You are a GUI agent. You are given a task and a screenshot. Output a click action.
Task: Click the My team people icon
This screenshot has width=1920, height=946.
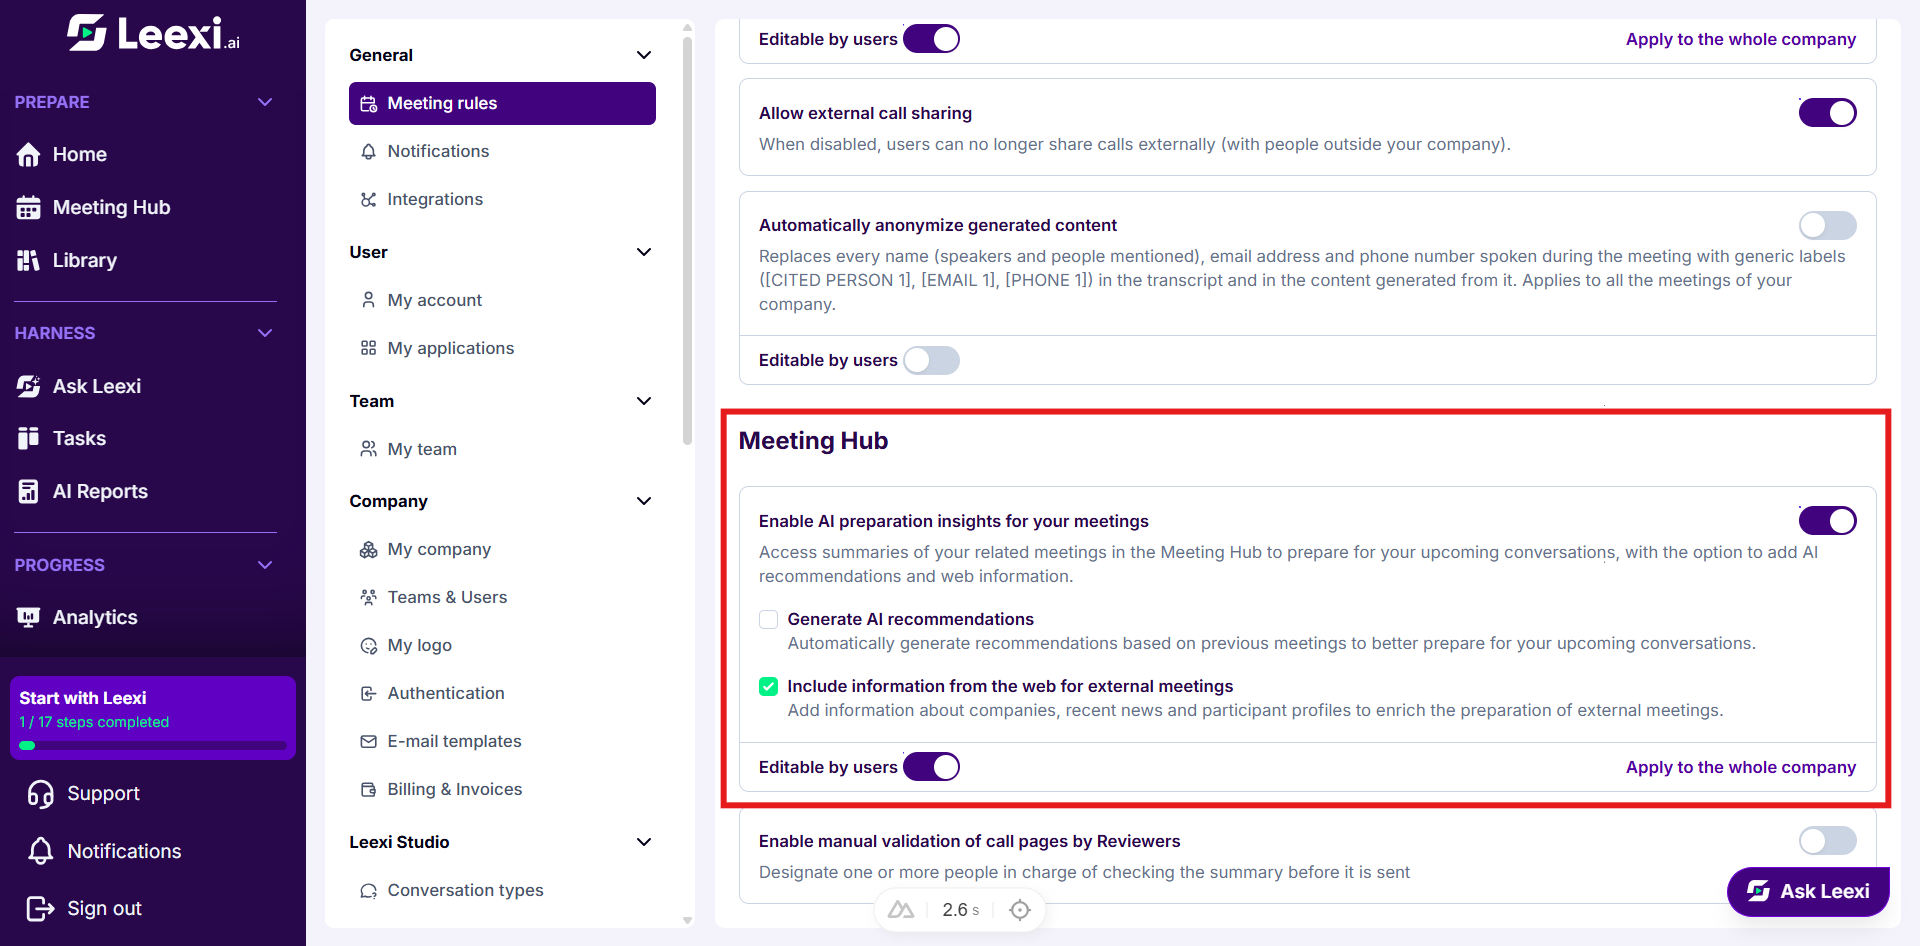point(369,449)
